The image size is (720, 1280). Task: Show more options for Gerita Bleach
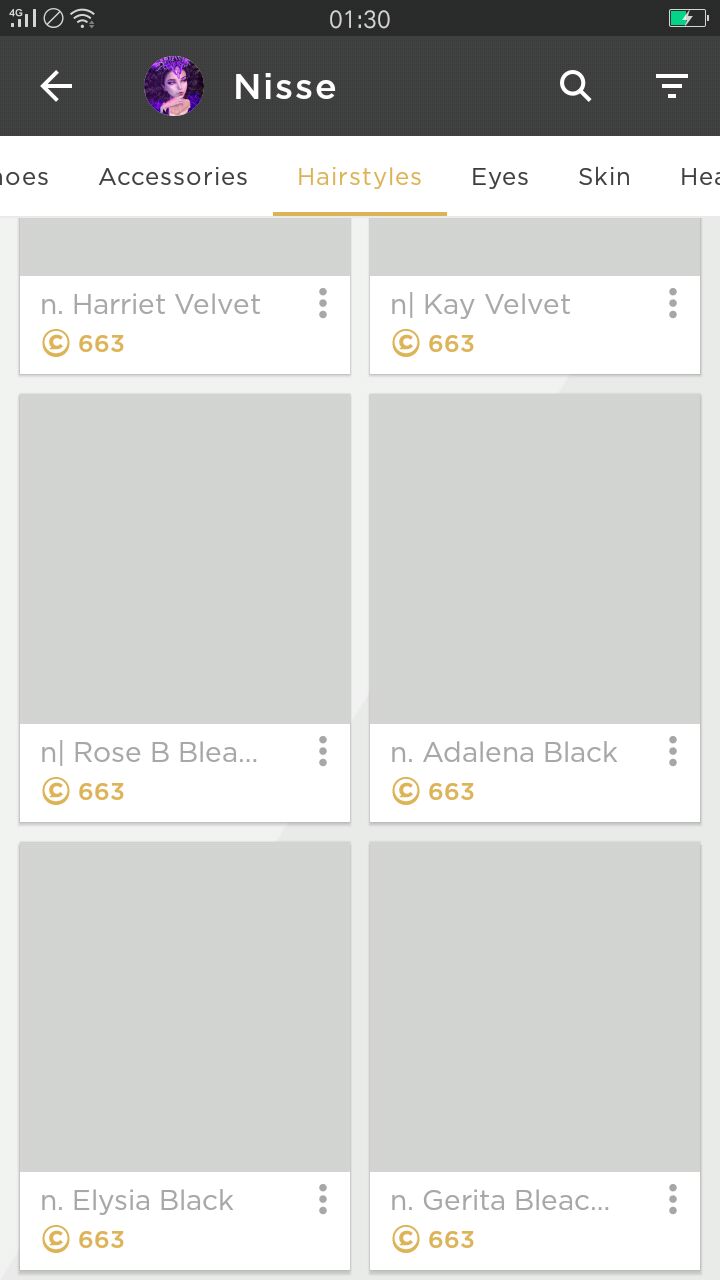pyautogui.click(x=672, y=1199)
